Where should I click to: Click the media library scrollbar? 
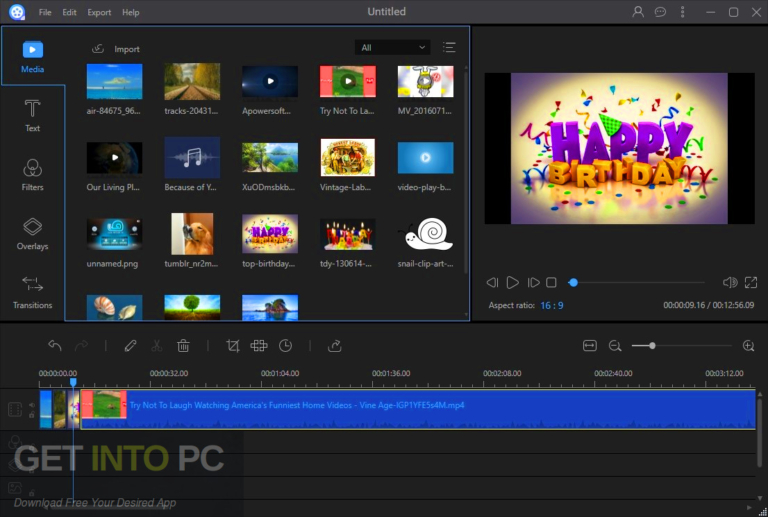pyautogui.click(x=466, y=171)
